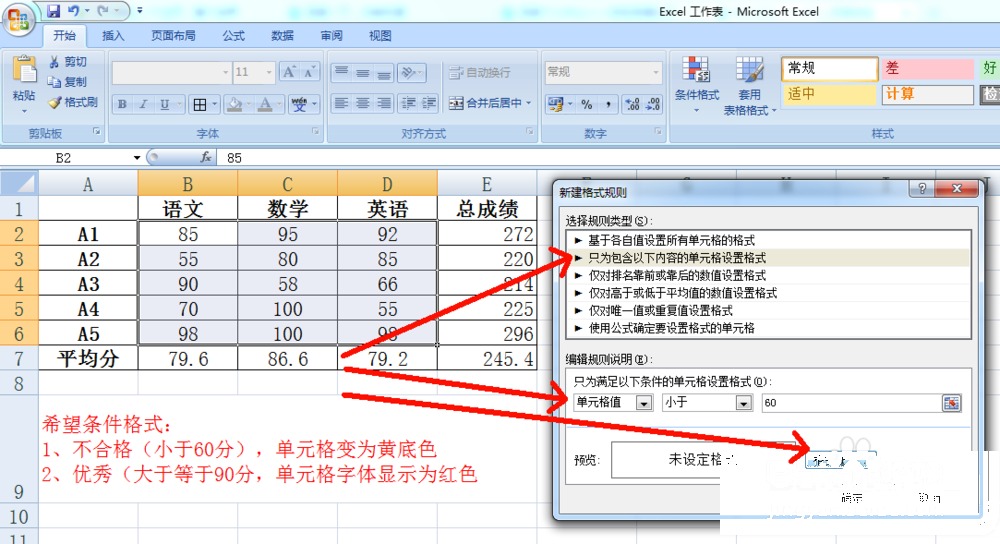1000x544 pixels.
Task: Cut the selection with scissors icon
Action: coord(68,62)
